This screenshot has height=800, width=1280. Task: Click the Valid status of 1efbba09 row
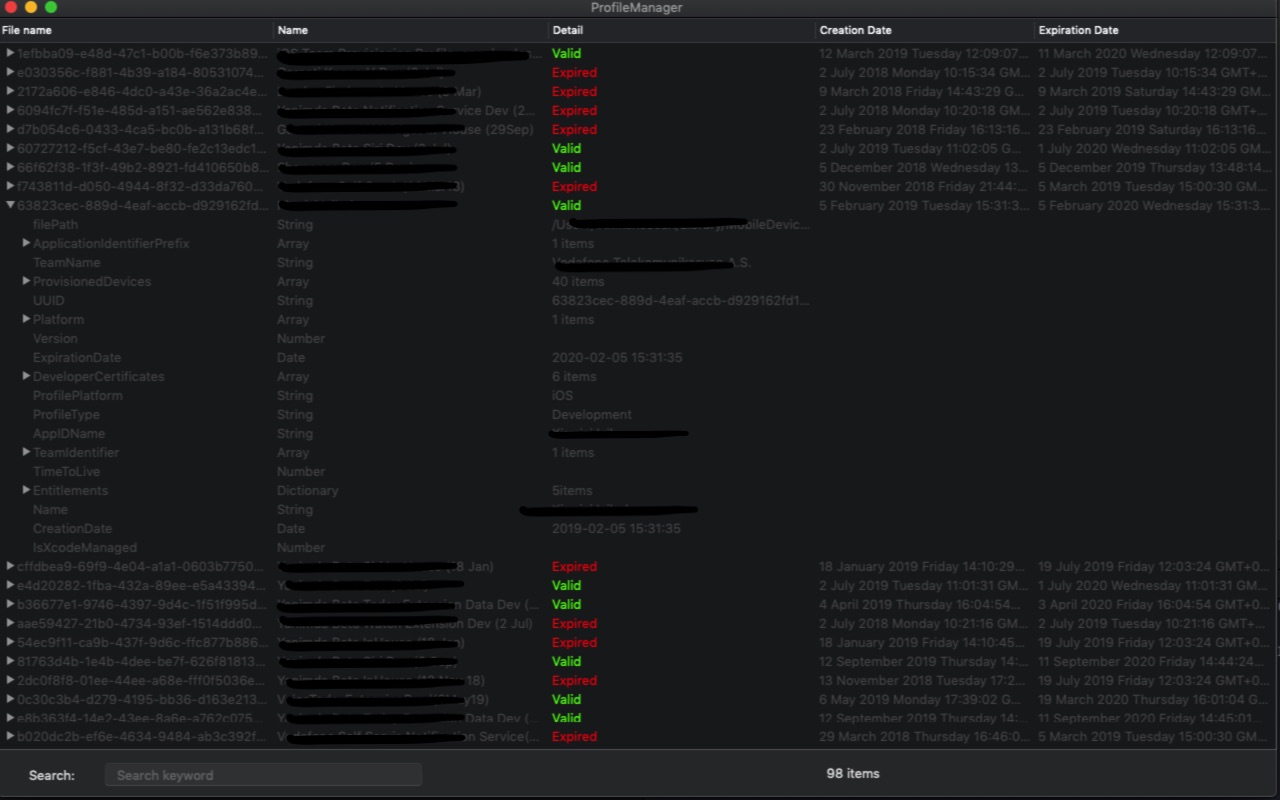coord(566,53)
